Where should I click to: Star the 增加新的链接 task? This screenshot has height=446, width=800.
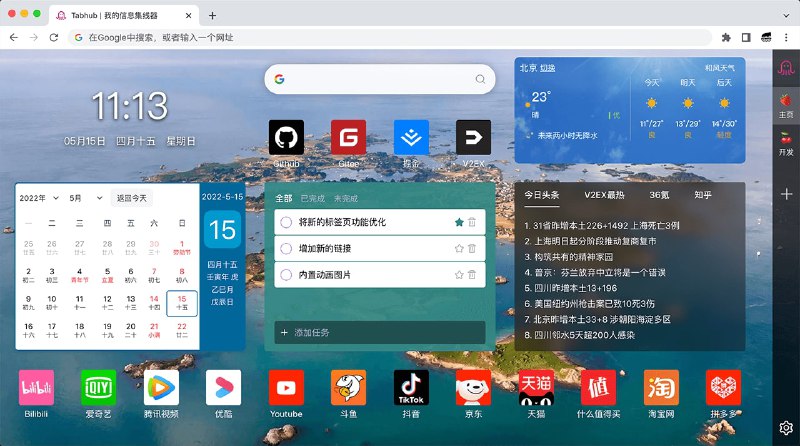[x=459, y=248]
